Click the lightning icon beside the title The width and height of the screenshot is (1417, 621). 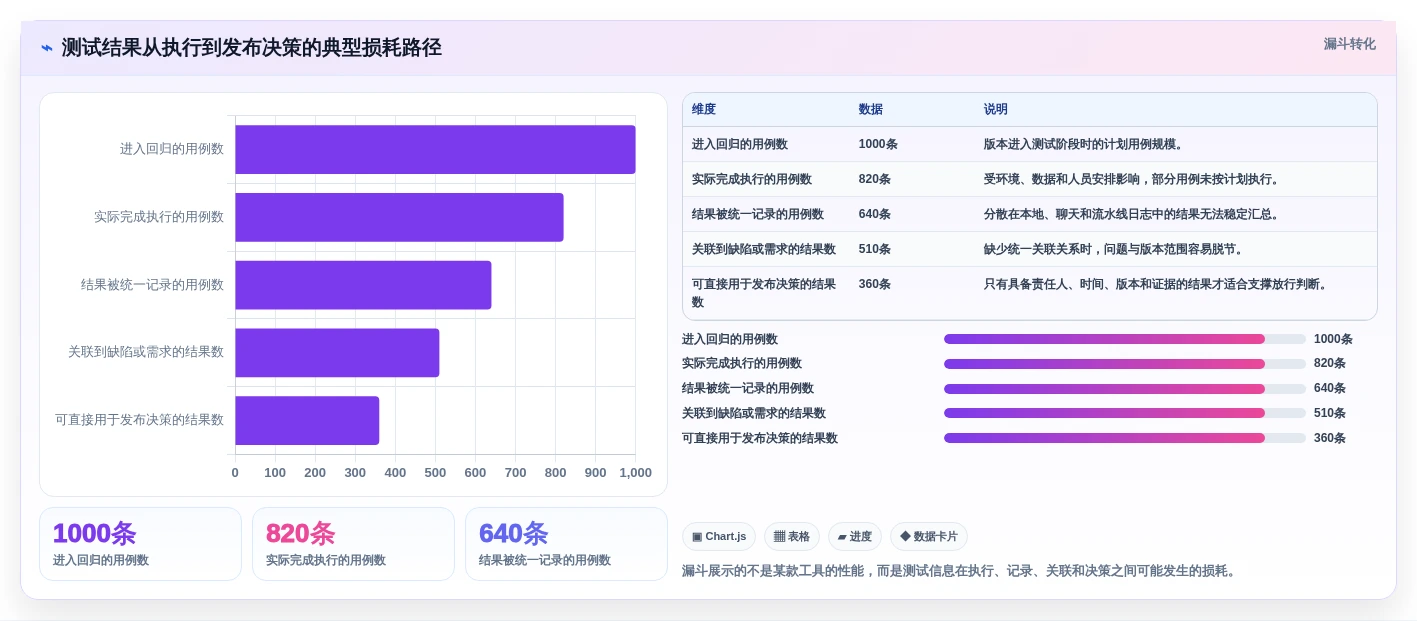(x=47, y=48)
